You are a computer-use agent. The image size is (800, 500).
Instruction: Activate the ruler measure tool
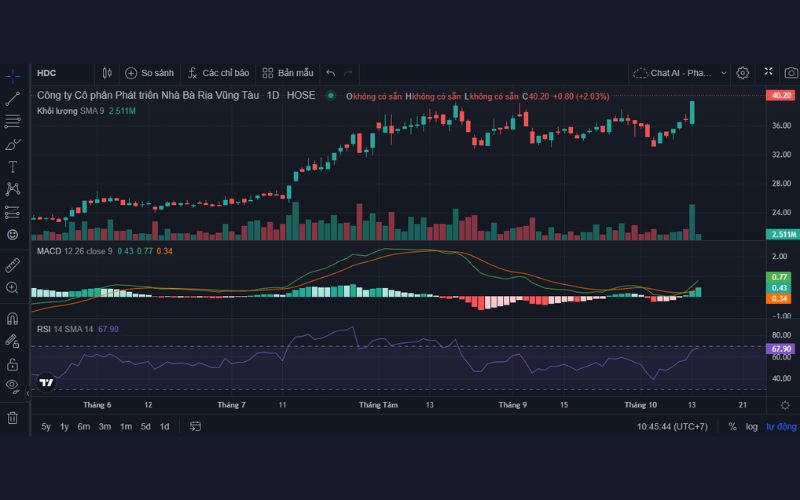13,265
